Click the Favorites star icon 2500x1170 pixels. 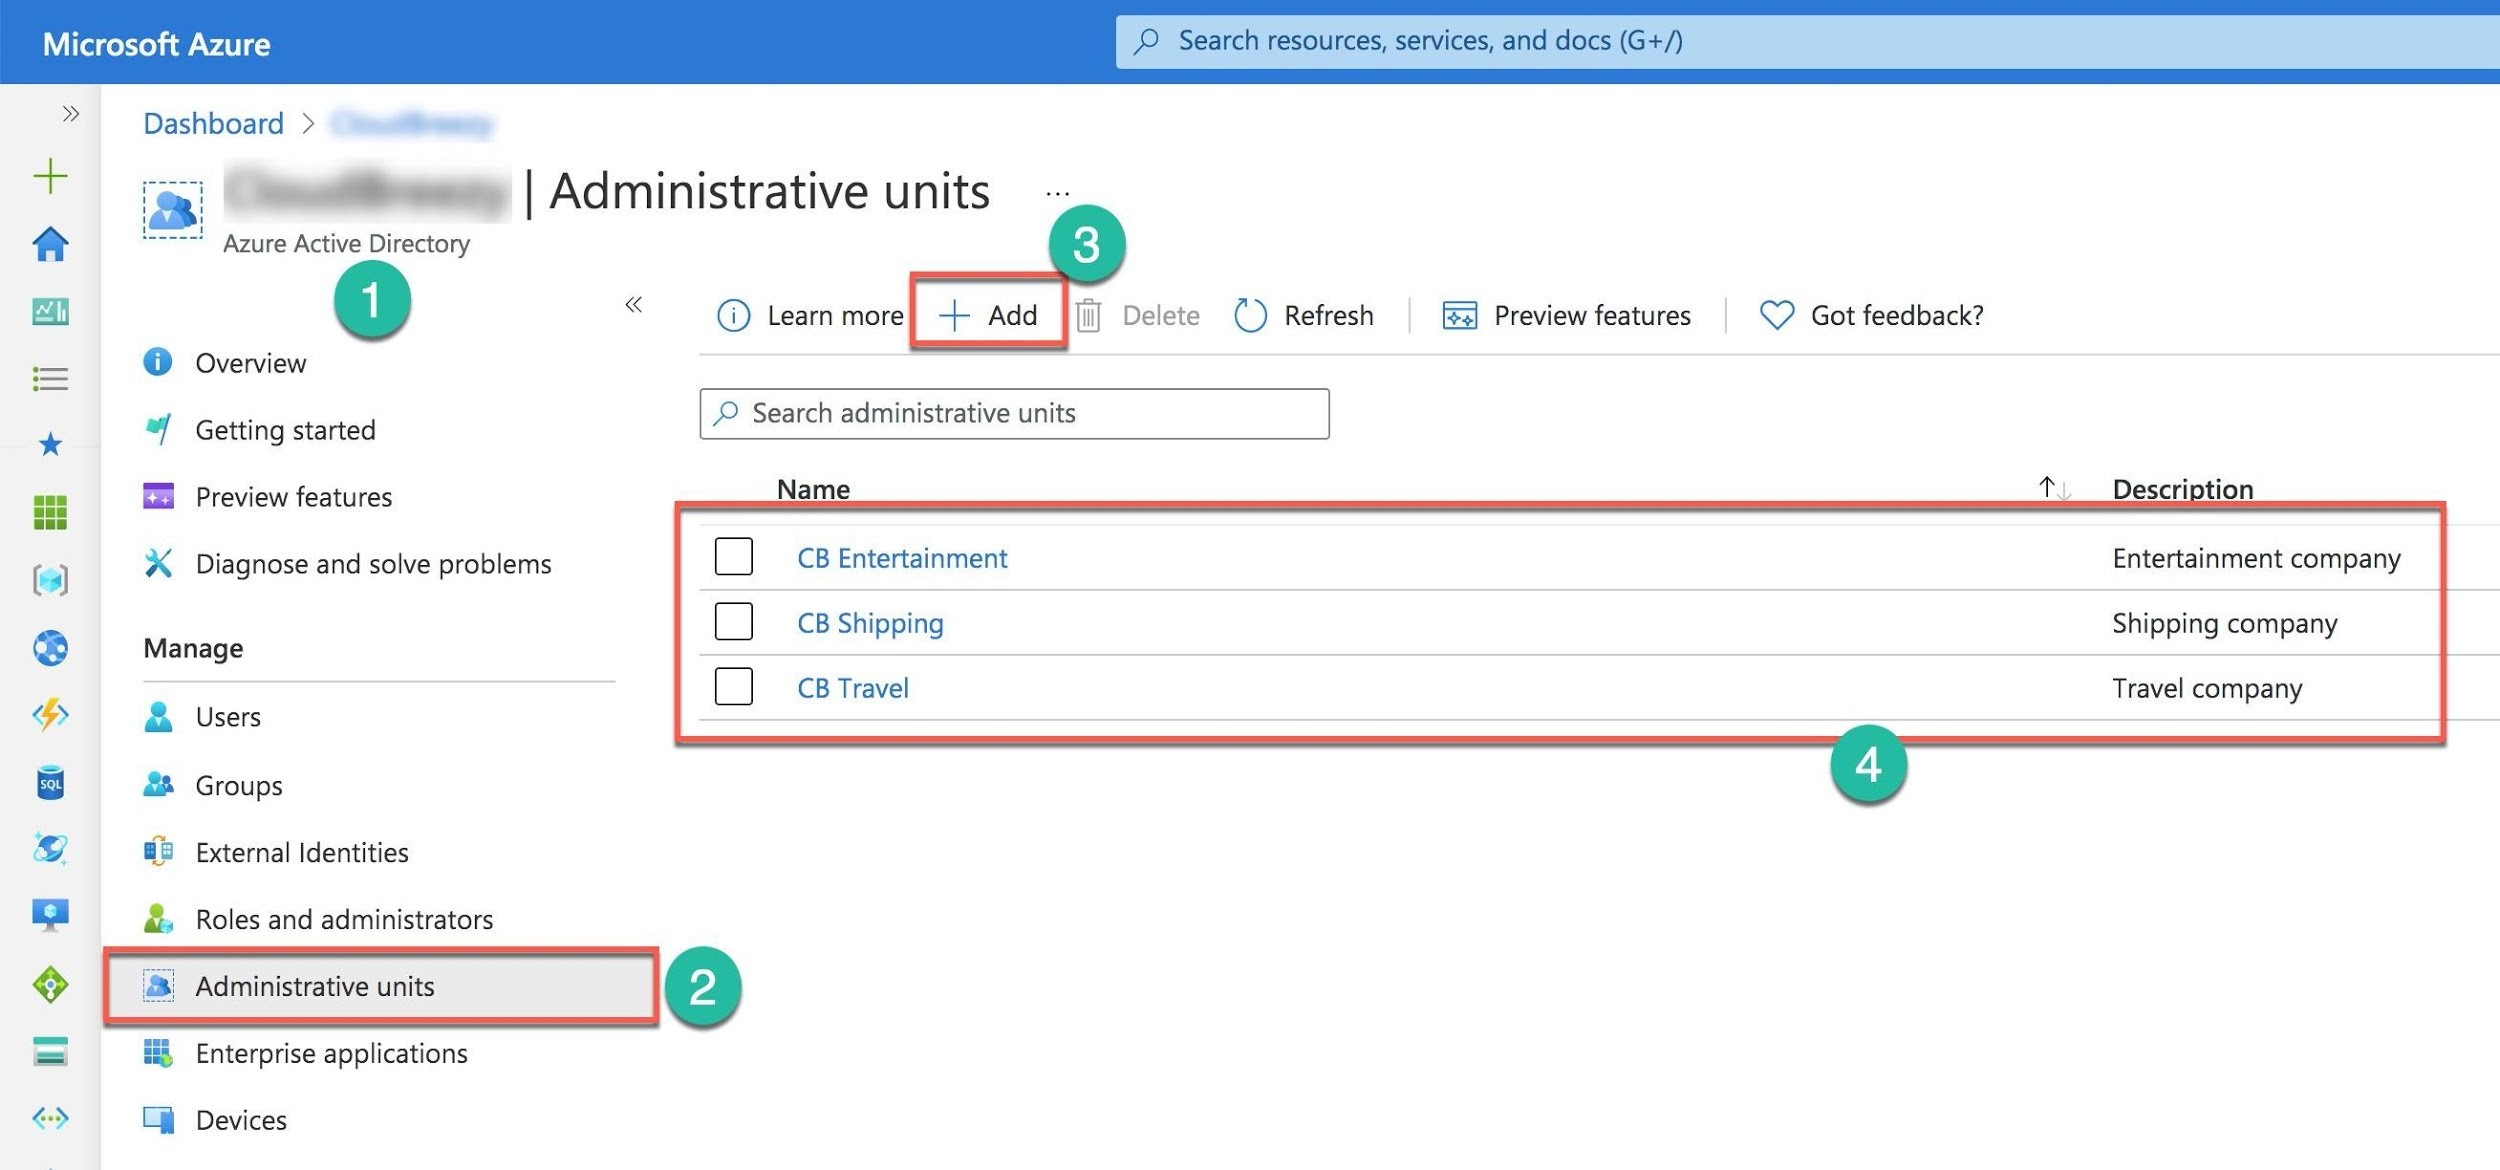[x=50, y=445]
